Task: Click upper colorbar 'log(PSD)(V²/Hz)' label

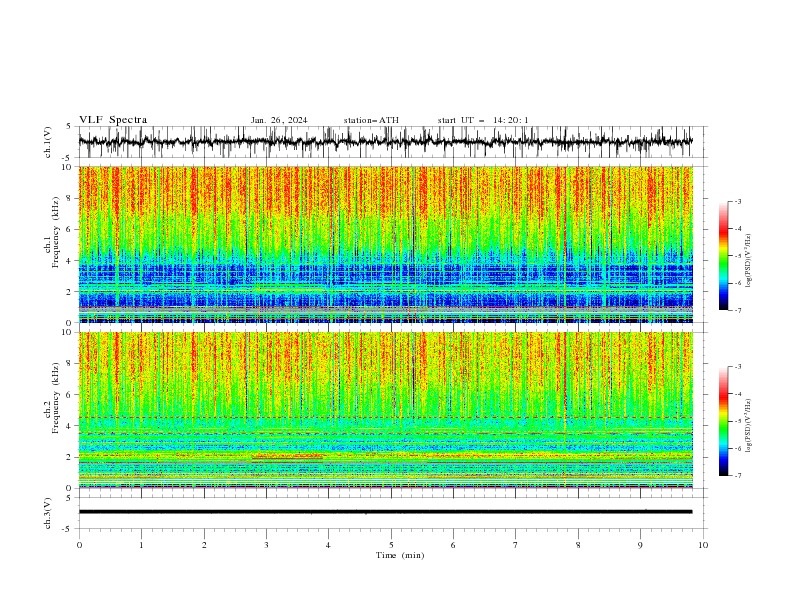Action: pos(748,261)
